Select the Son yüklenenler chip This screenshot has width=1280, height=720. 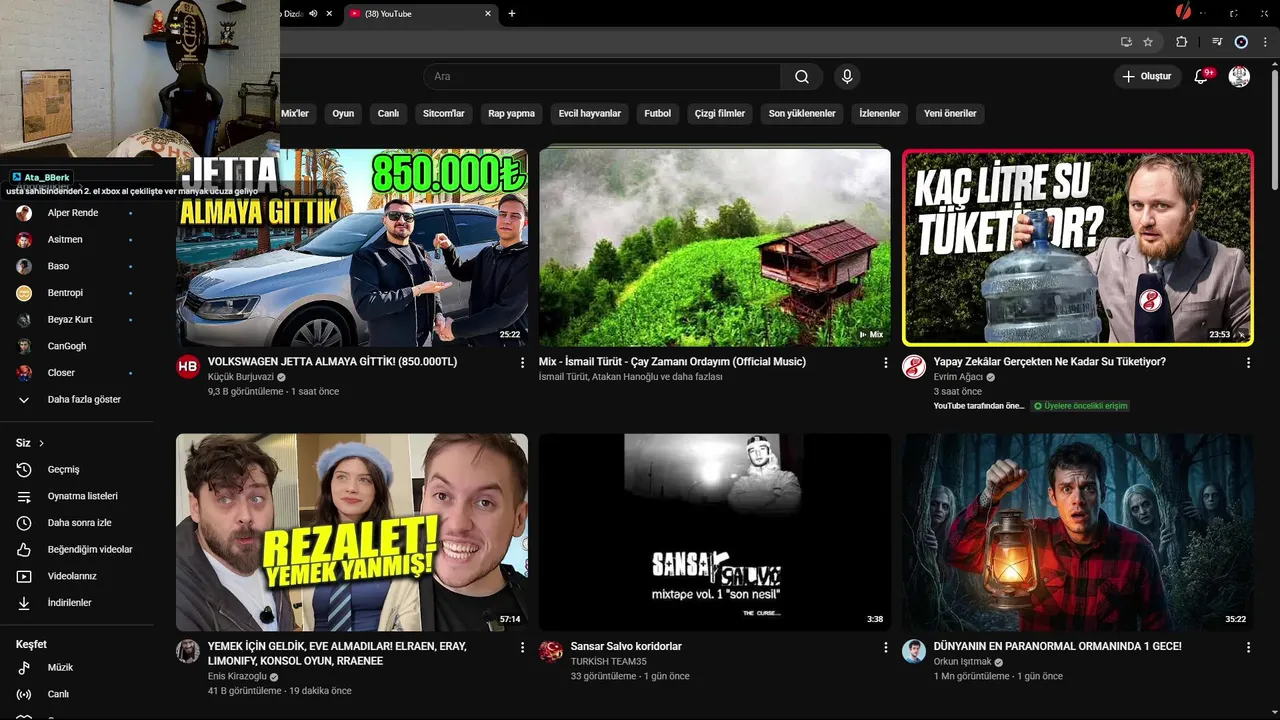click(x=802, y=113)
